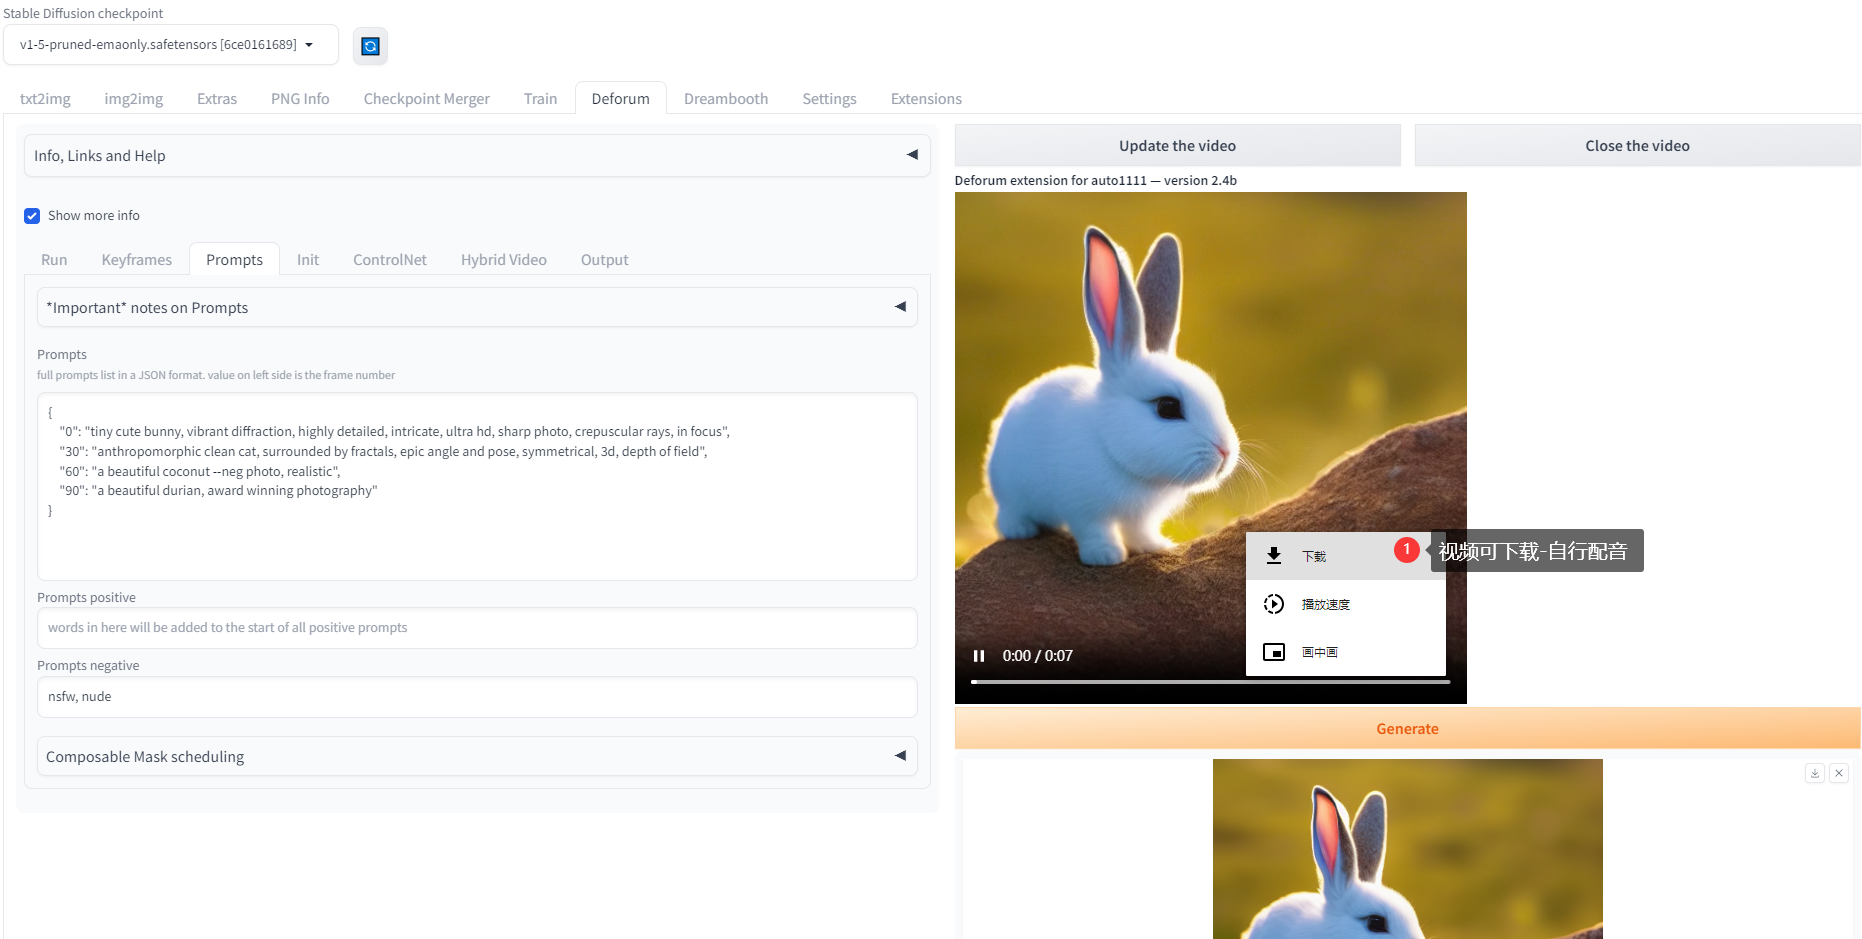Open the Dreambooth tab

(x=726, y=99)
